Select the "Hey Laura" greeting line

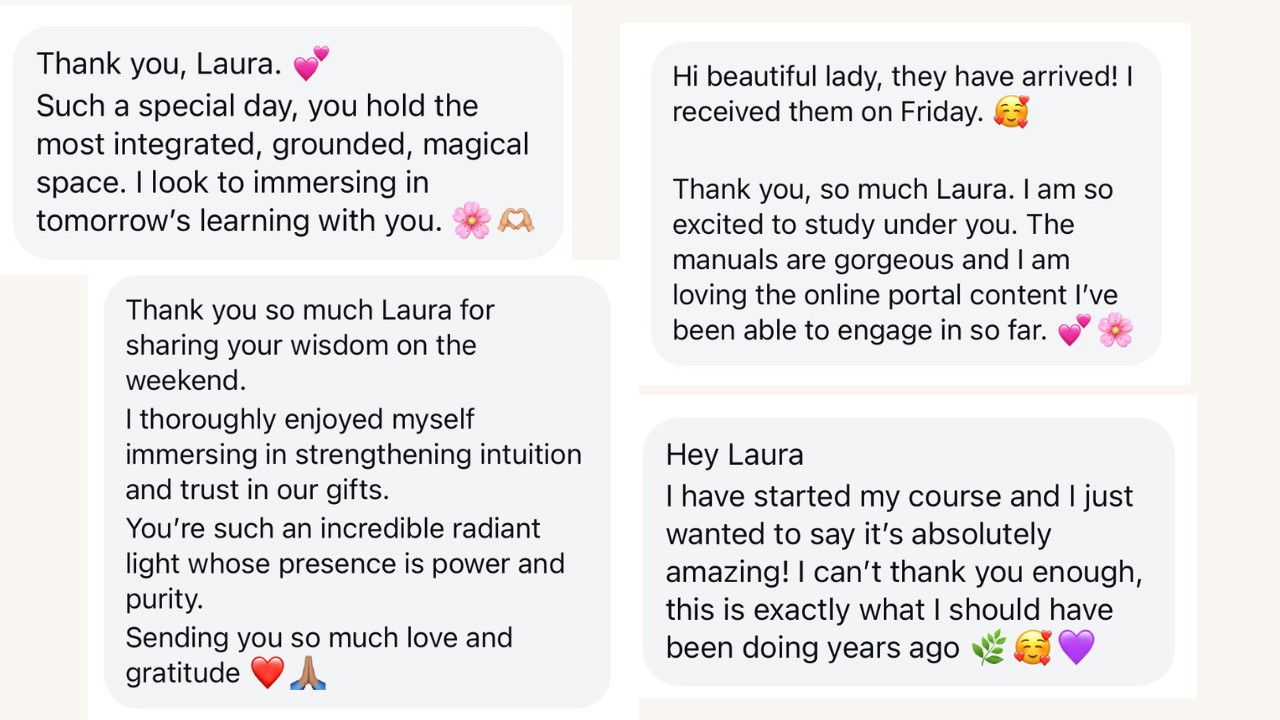point(734,455)
